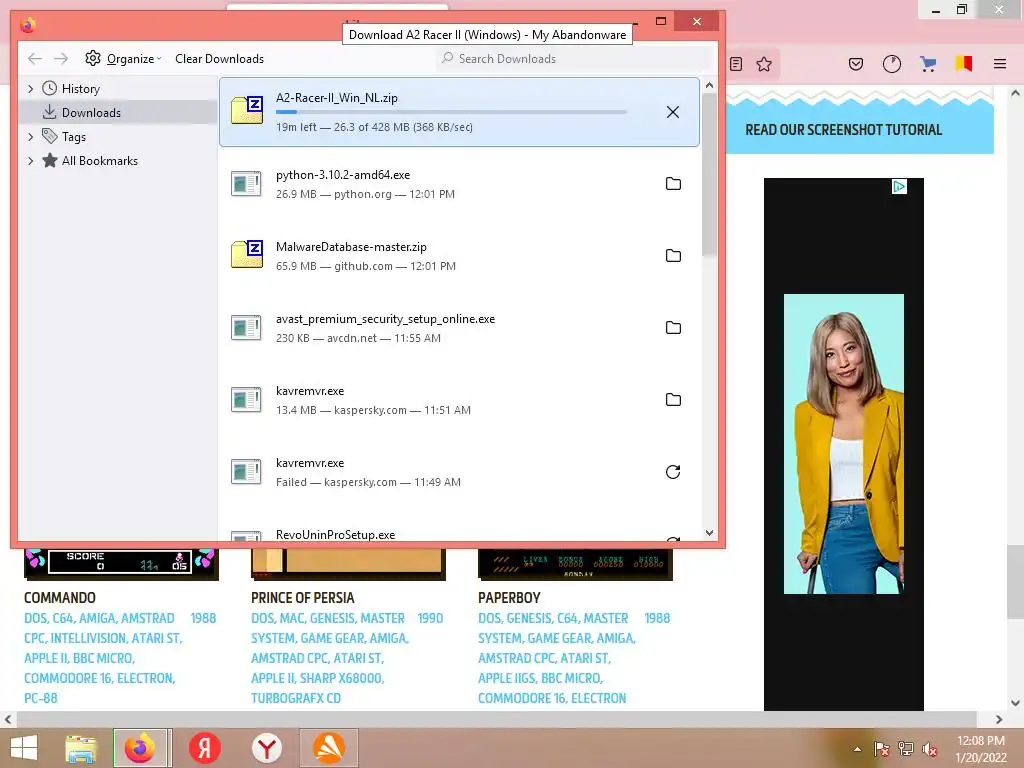Click Clear Downloads

219,59
